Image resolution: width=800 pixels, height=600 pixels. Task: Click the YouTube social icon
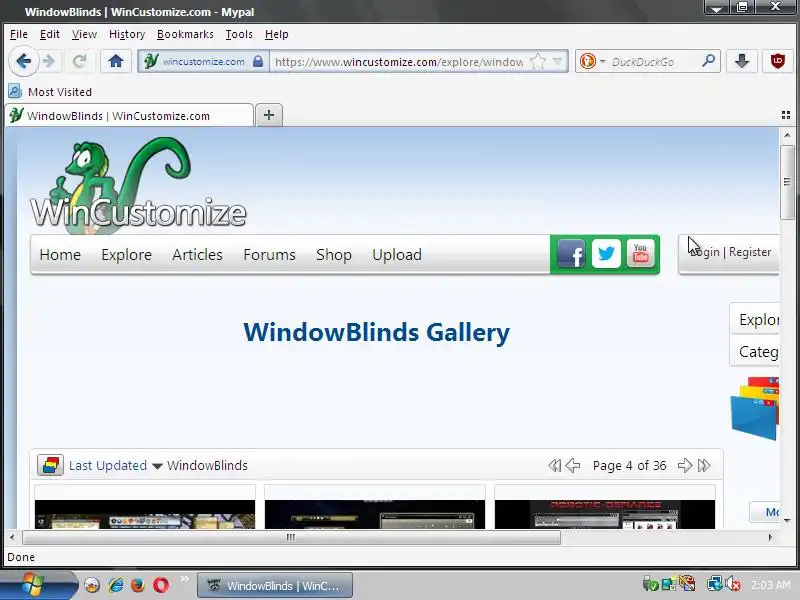(640, 254)
